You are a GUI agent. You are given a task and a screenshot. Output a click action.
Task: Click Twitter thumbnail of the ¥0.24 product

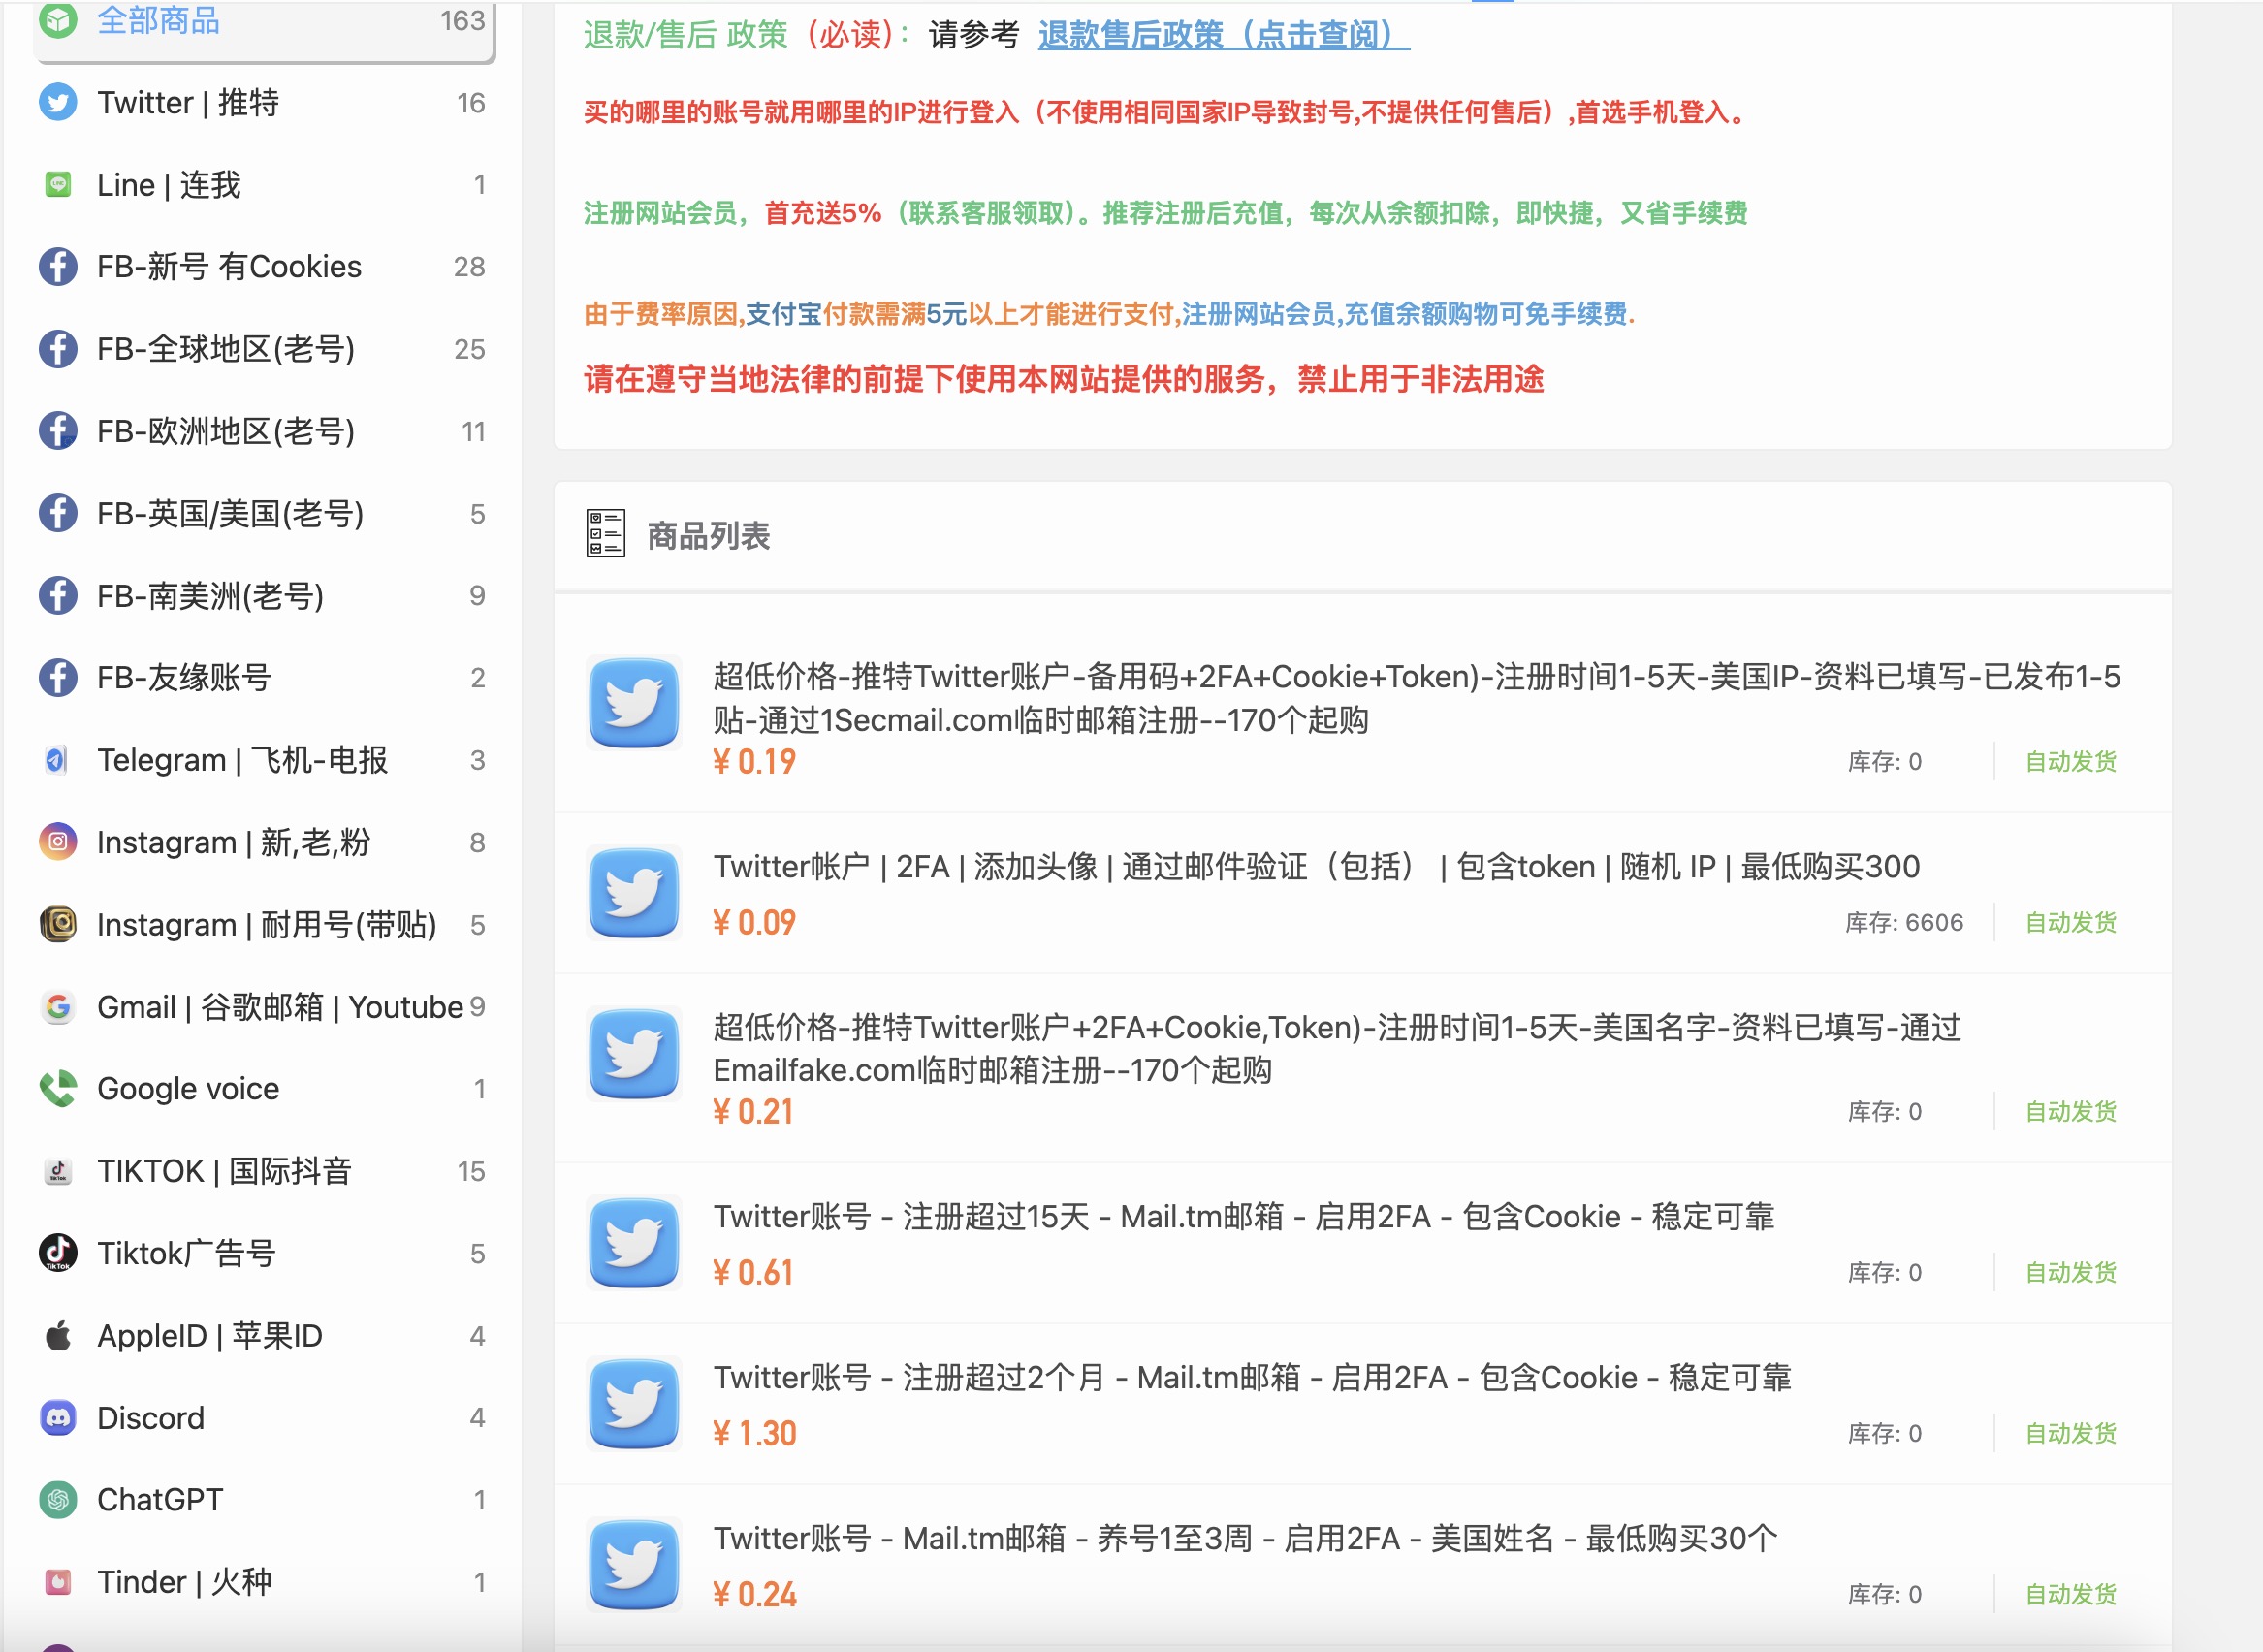pyautogui.click(x=634, y=1565)
